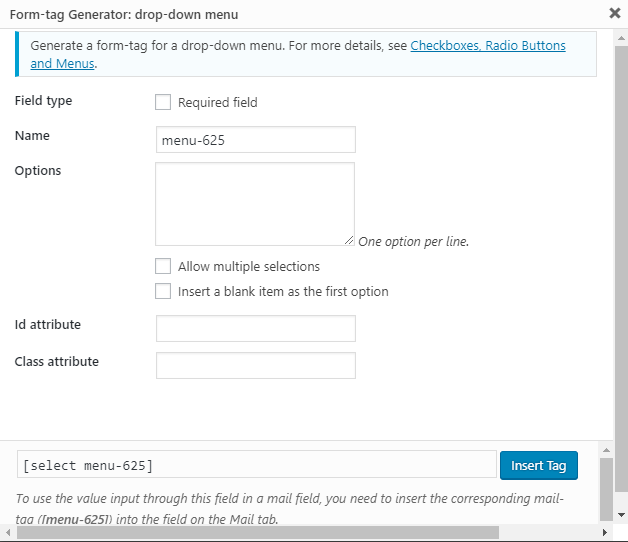This screenshot has height=542, width=628.
Task: Toggle Insert a blank item as first option
Action: point(163,292)
